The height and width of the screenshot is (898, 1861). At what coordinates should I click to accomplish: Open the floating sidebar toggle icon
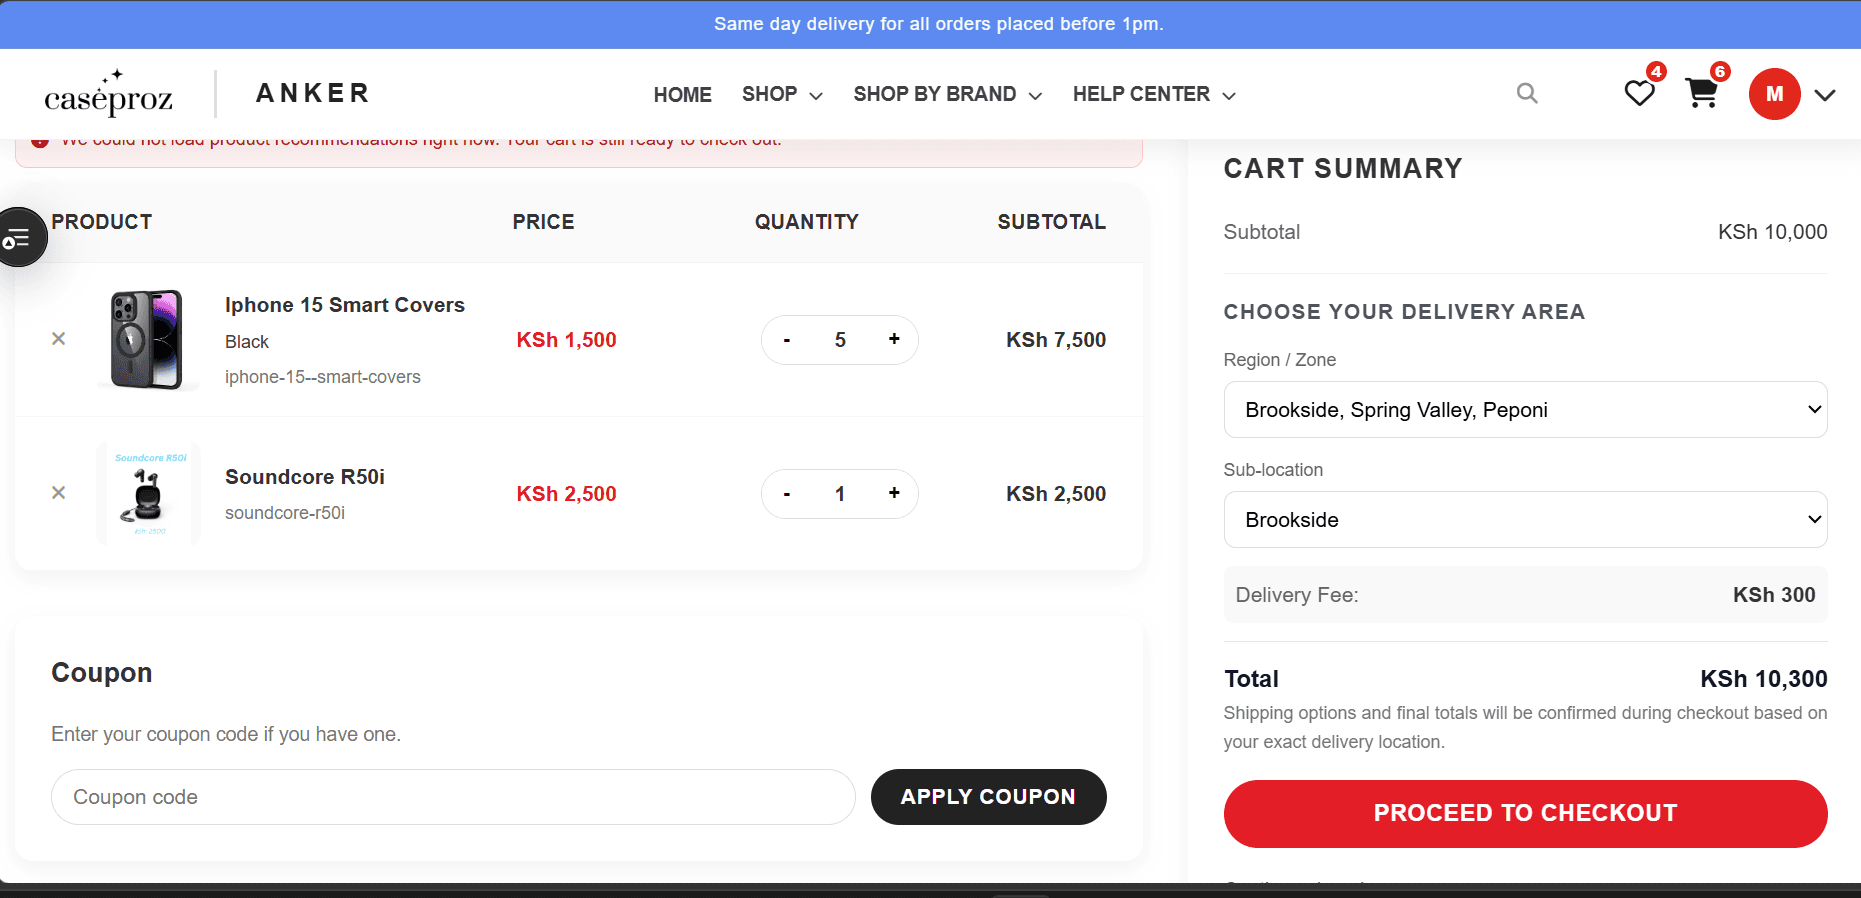[x=19, y=237]
